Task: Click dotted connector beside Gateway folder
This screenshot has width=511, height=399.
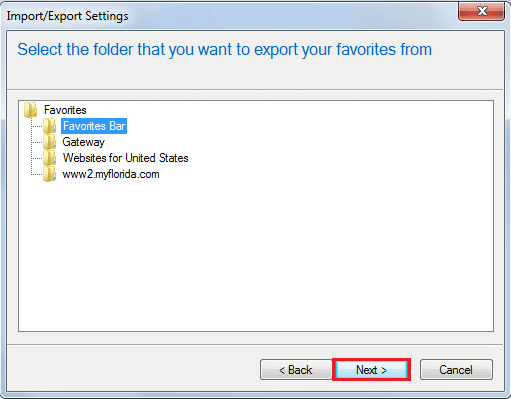Action: 37,142
